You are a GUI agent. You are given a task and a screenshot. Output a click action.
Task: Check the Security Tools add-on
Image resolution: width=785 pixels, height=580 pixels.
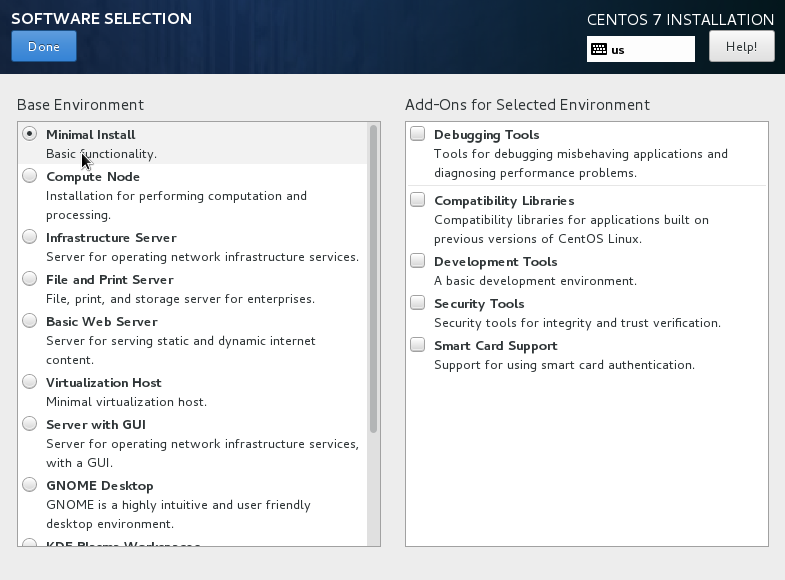(x=418, y=303)
